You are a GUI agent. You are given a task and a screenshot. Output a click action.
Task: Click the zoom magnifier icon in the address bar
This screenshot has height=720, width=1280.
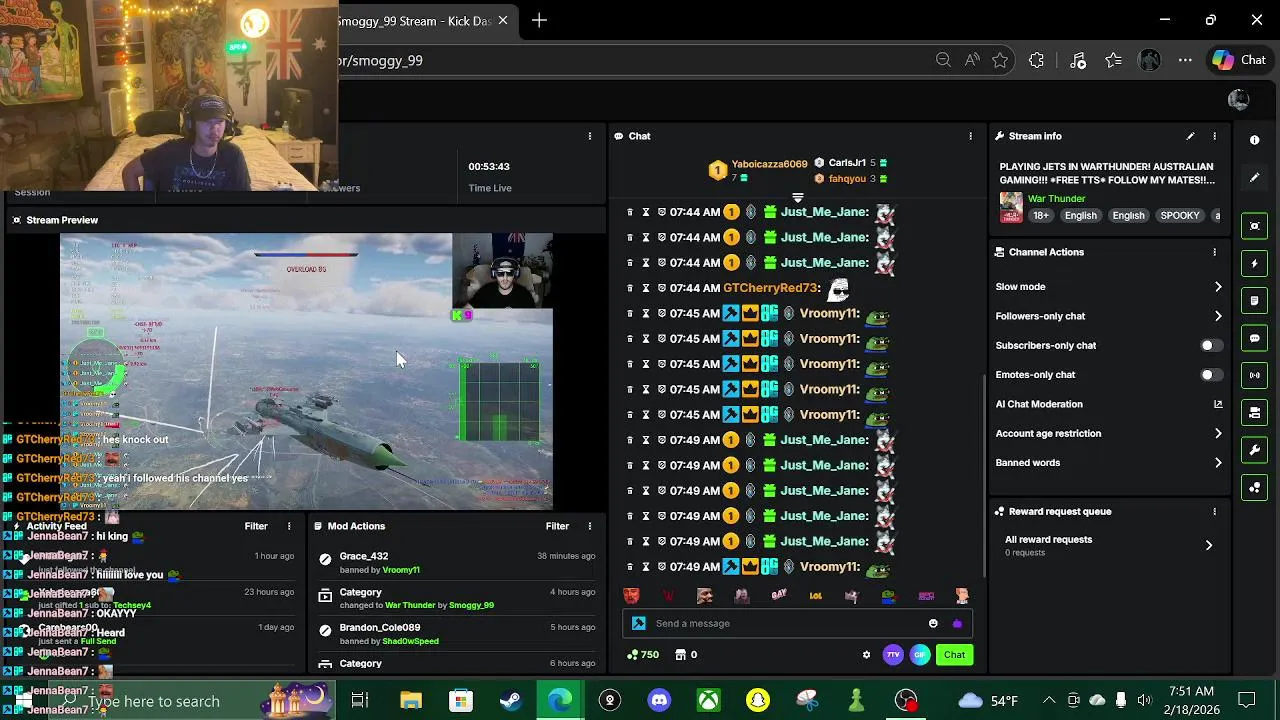(x=943, y=60)
